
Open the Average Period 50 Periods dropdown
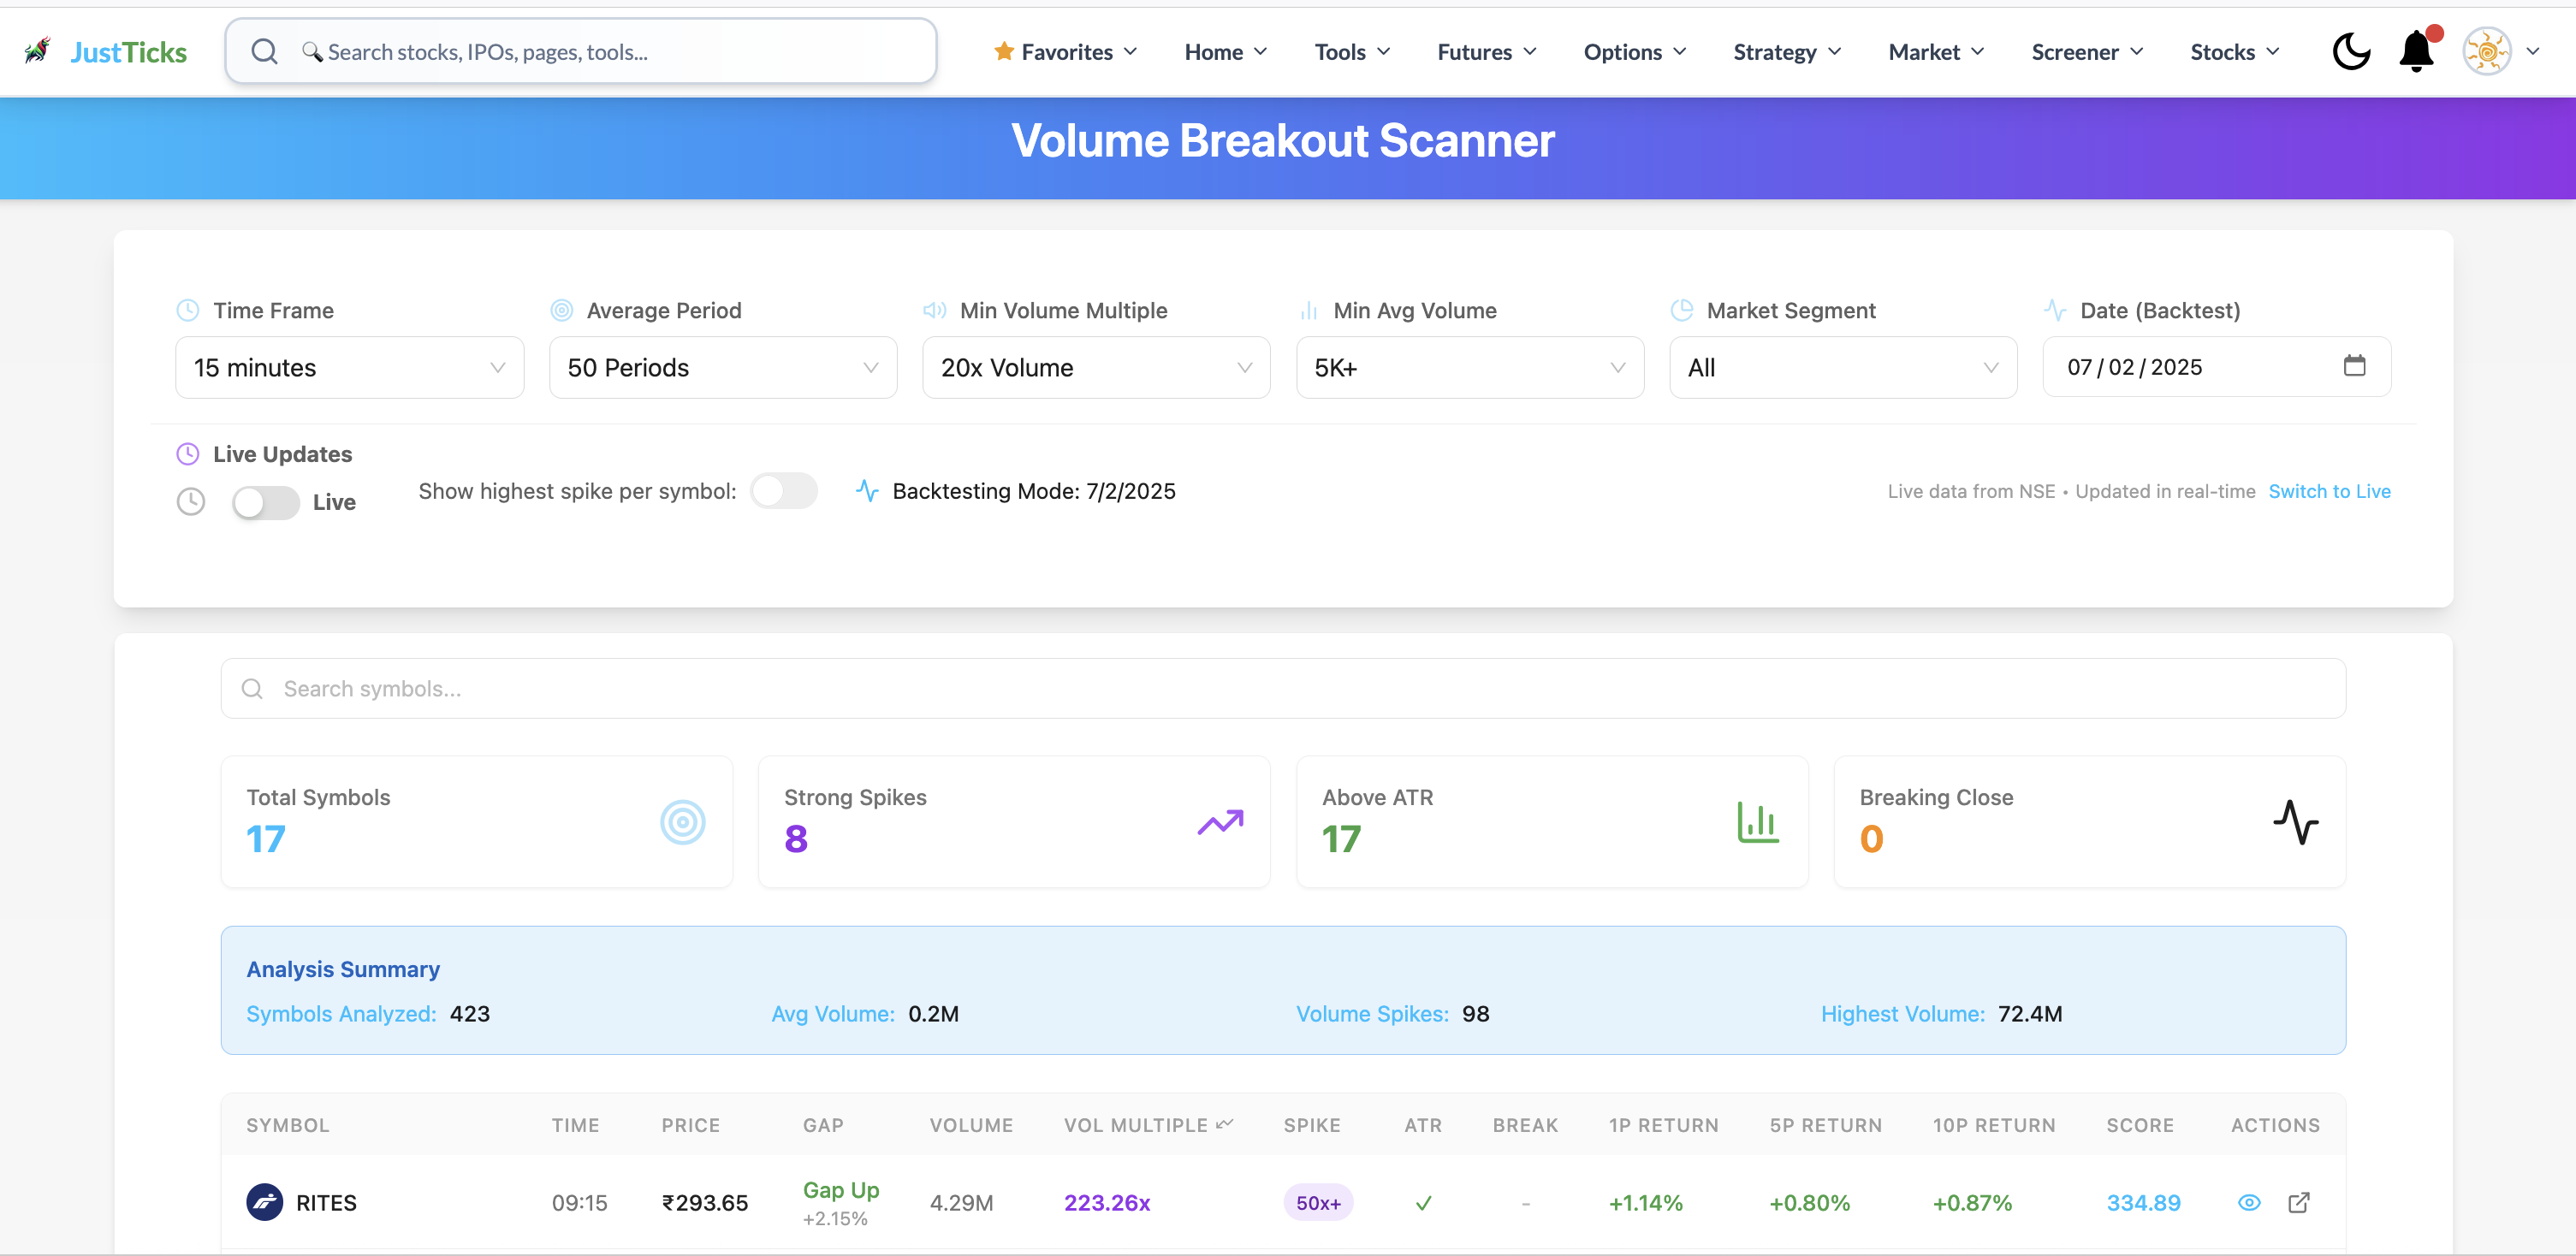point(723,367)
